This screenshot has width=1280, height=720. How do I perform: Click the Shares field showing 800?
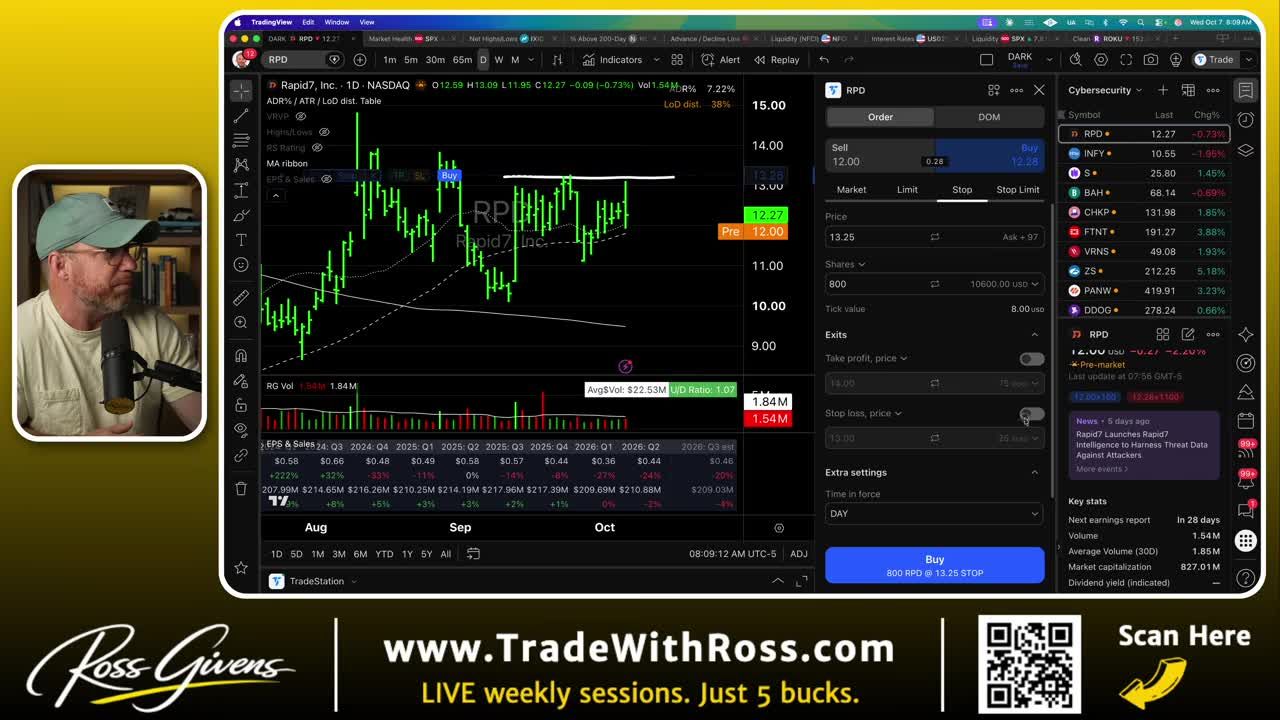coord(934,284)
